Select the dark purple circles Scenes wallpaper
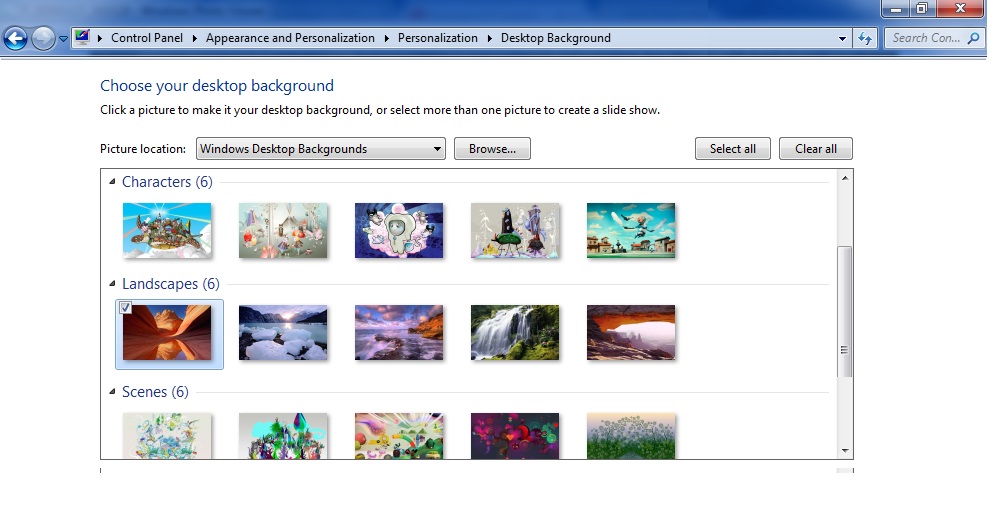This screenshot has height=510, width=992. coord(515,436)
